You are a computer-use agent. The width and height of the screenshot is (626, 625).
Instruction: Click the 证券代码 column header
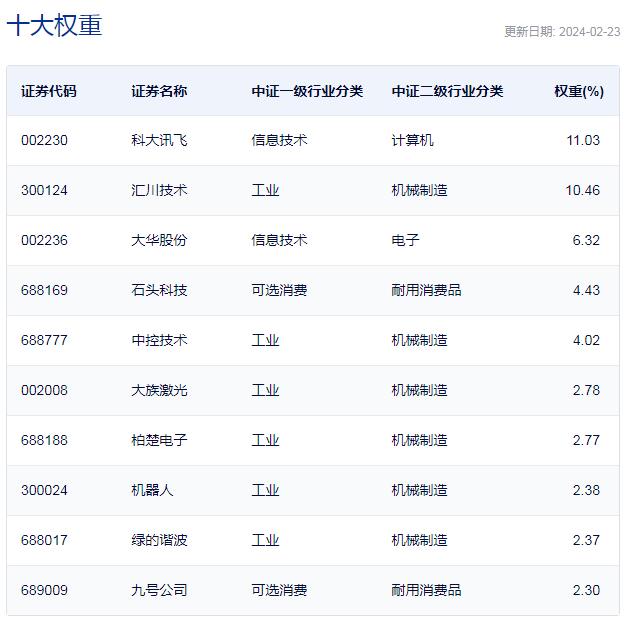point(49,91)
